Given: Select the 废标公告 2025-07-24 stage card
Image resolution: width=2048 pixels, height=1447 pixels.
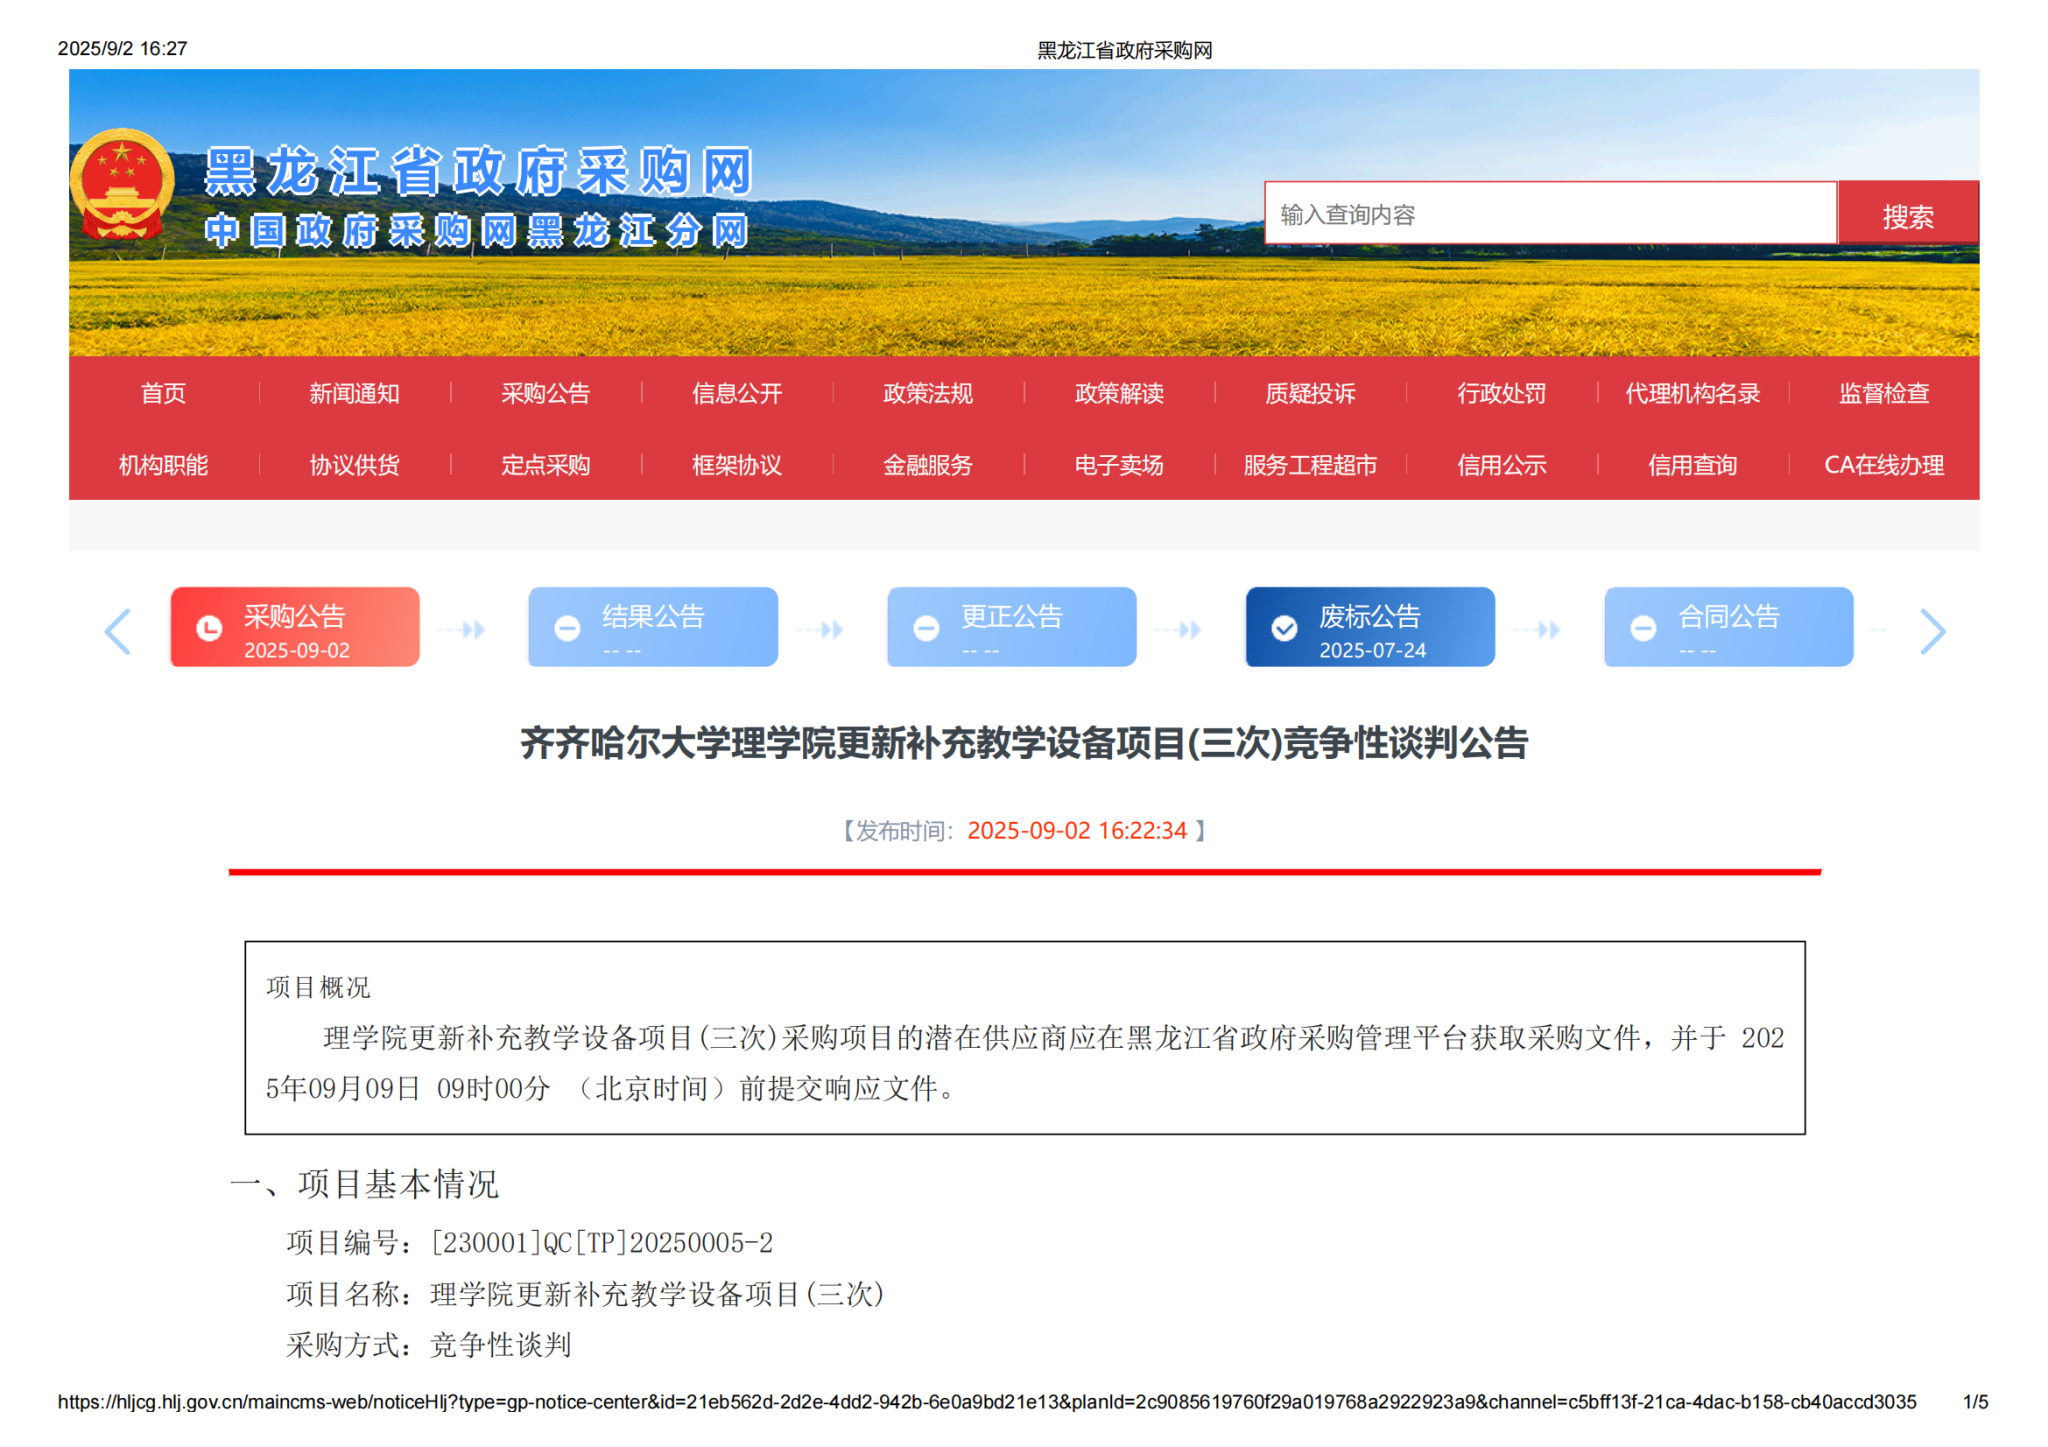Looking at the screenshot, I should pos(1369,627).
